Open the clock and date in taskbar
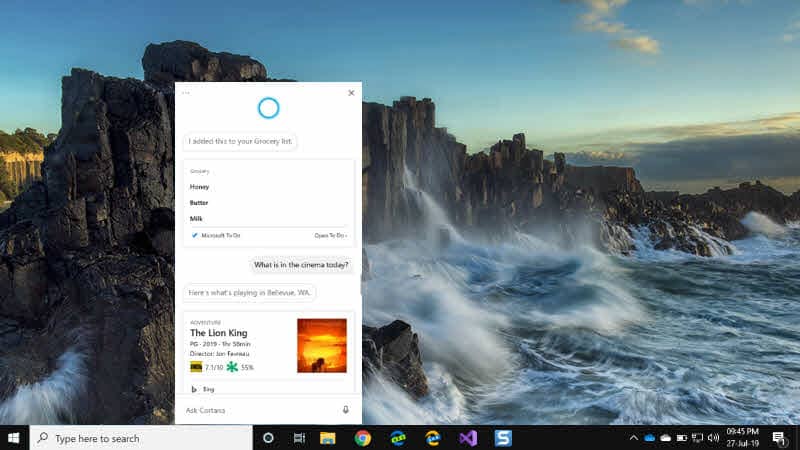The image size is (800, 450). (742, 438)
